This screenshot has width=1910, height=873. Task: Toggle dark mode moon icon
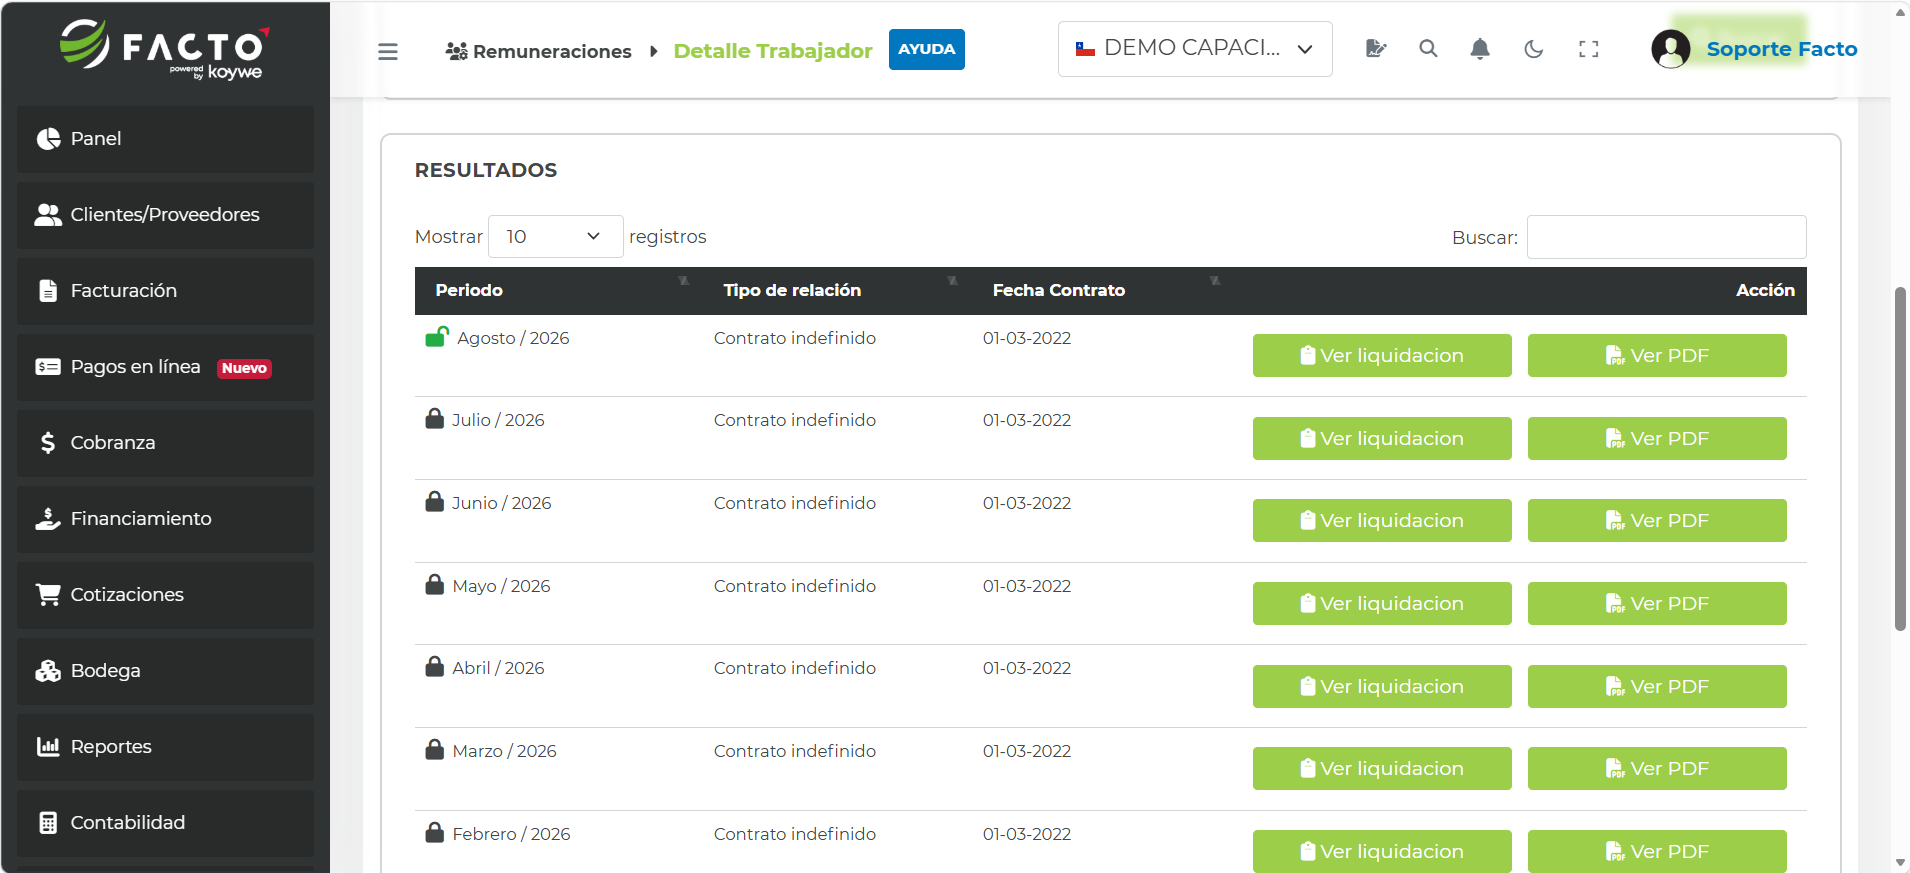[1534, 48]
